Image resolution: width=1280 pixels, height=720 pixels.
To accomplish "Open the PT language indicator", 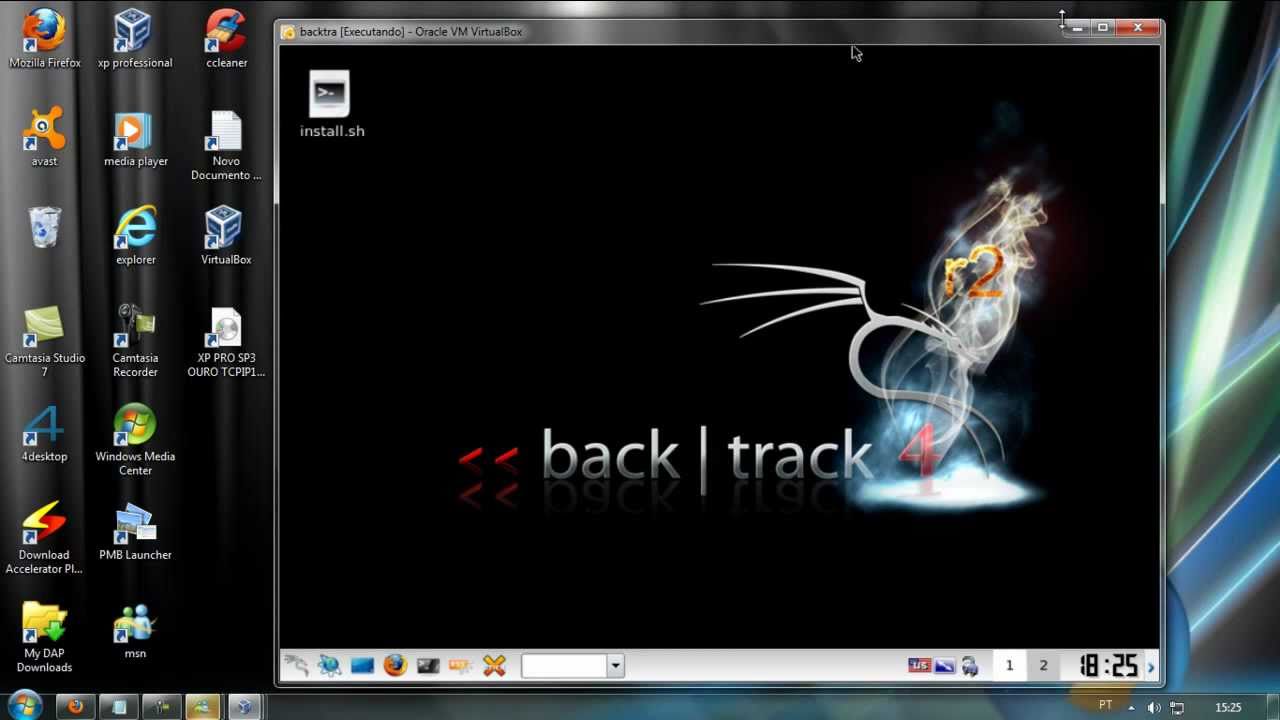I will coord(1105,706).
